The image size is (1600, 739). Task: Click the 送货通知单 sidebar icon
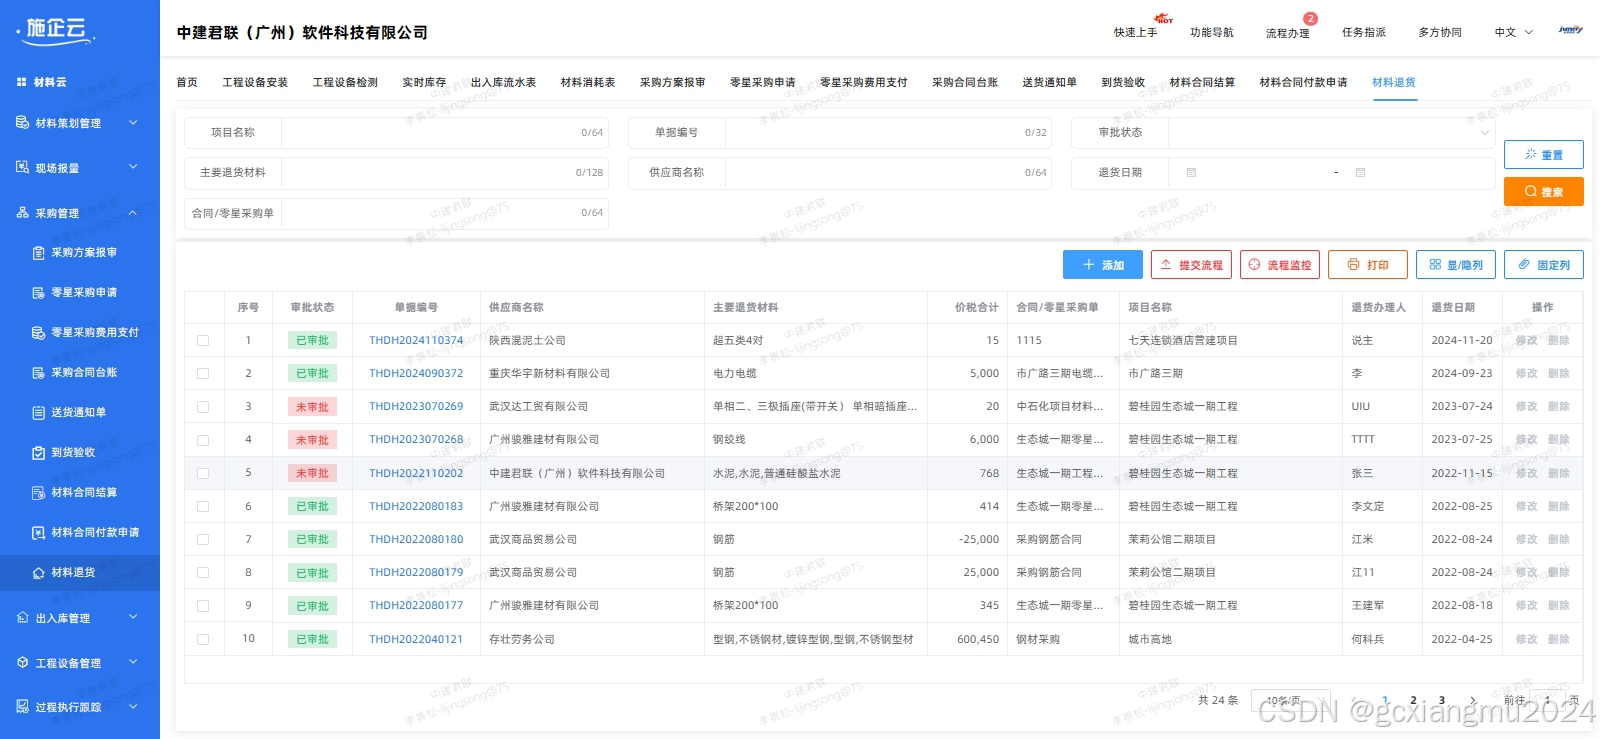coord(38,412)
